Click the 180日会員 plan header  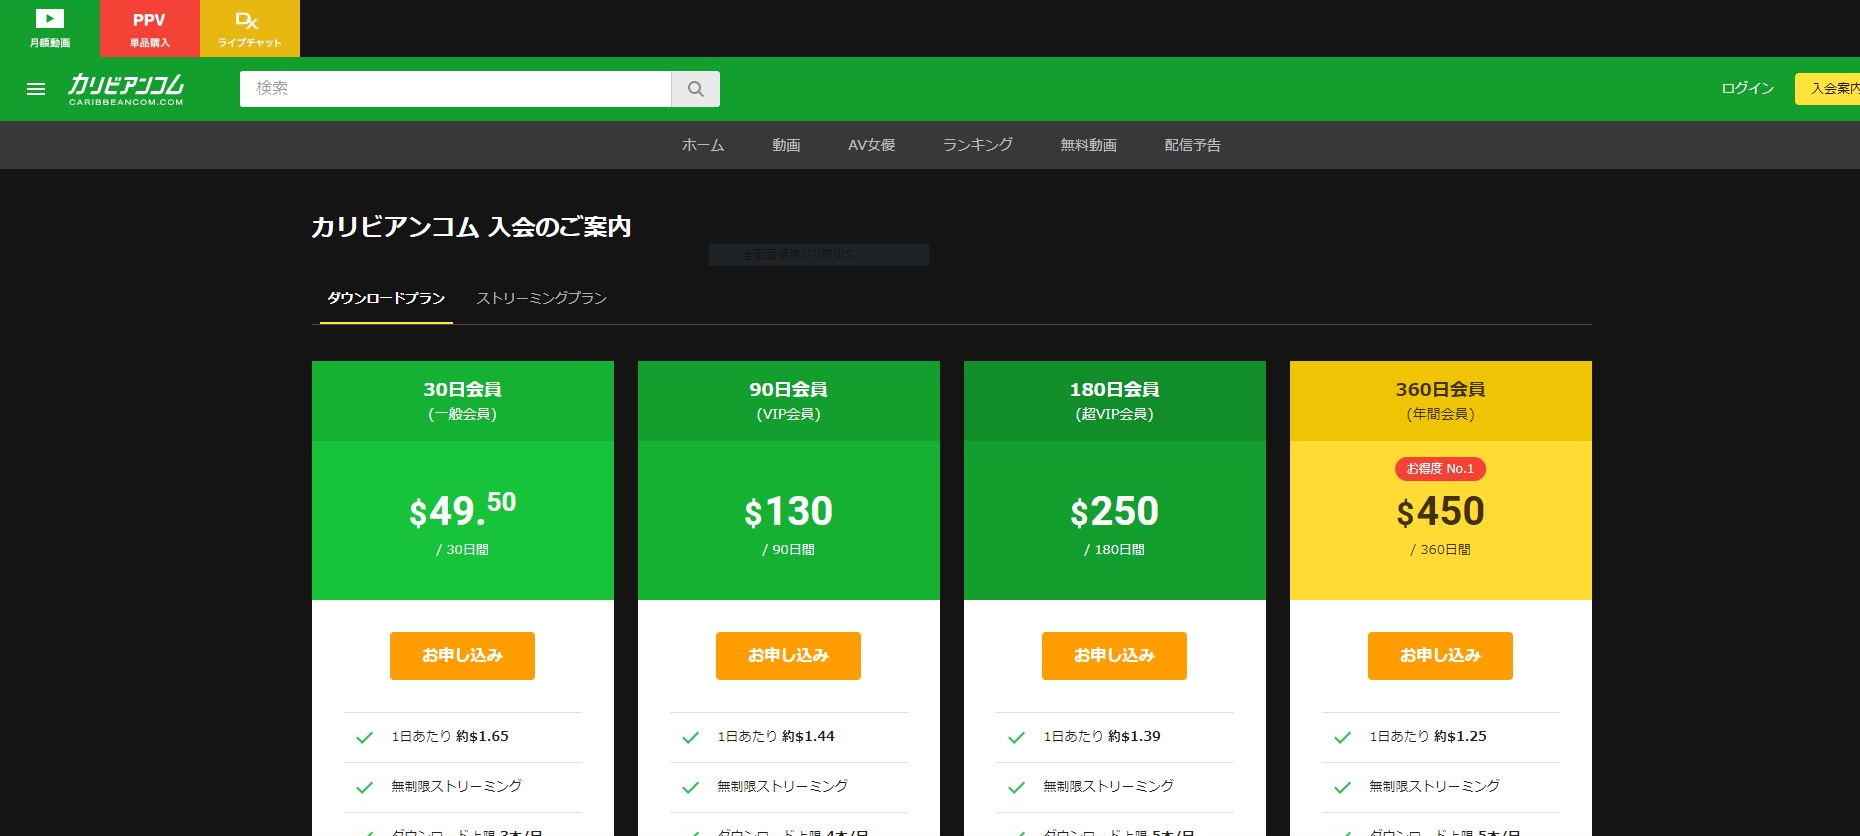1115,401
